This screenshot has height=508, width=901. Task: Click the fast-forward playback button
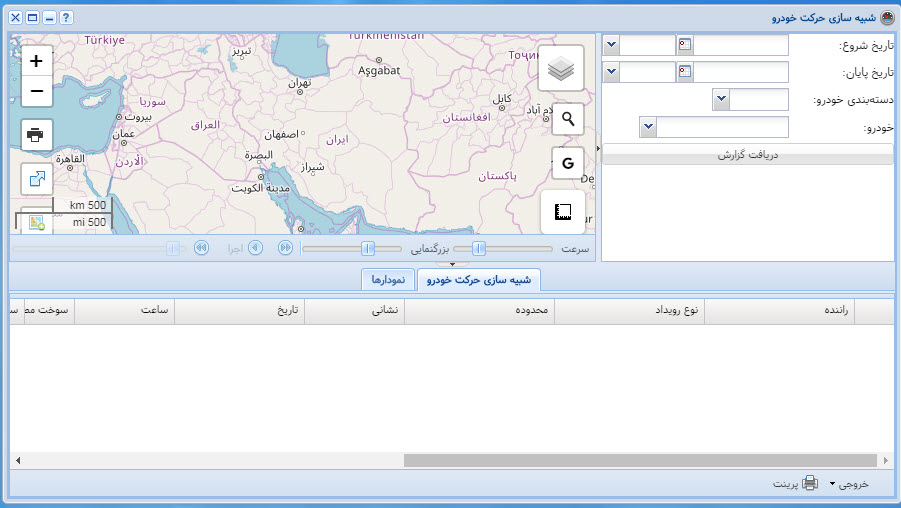click(285, 248)
